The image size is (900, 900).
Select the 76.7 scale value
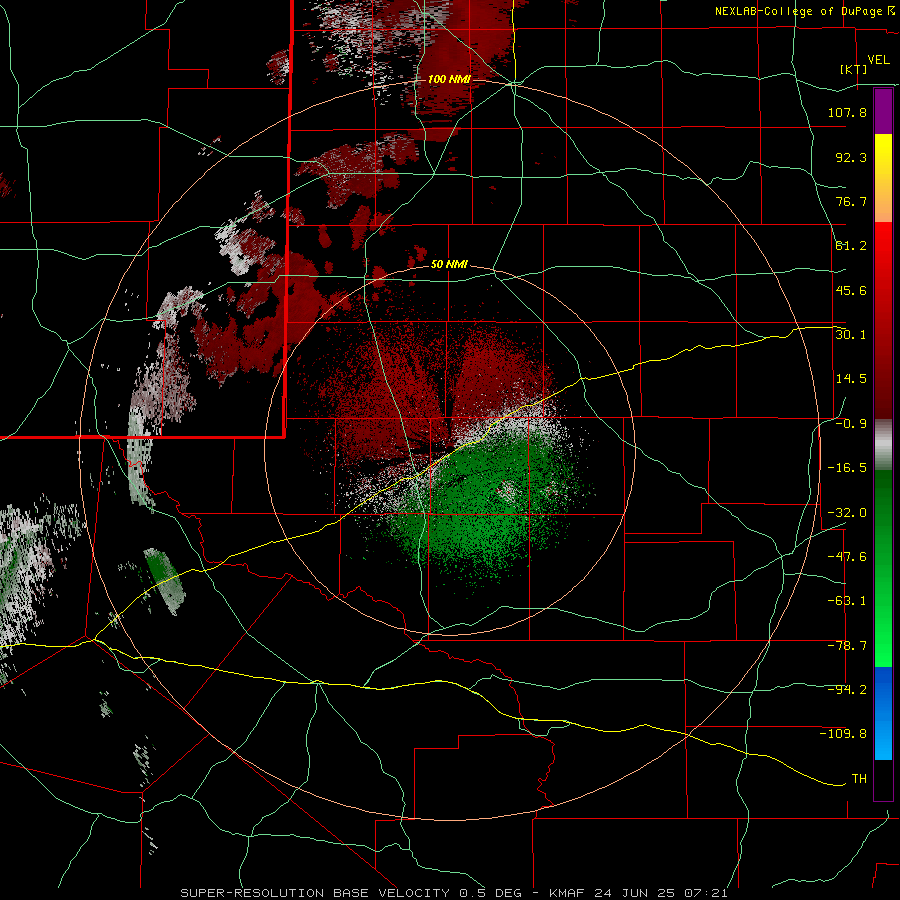851,201
